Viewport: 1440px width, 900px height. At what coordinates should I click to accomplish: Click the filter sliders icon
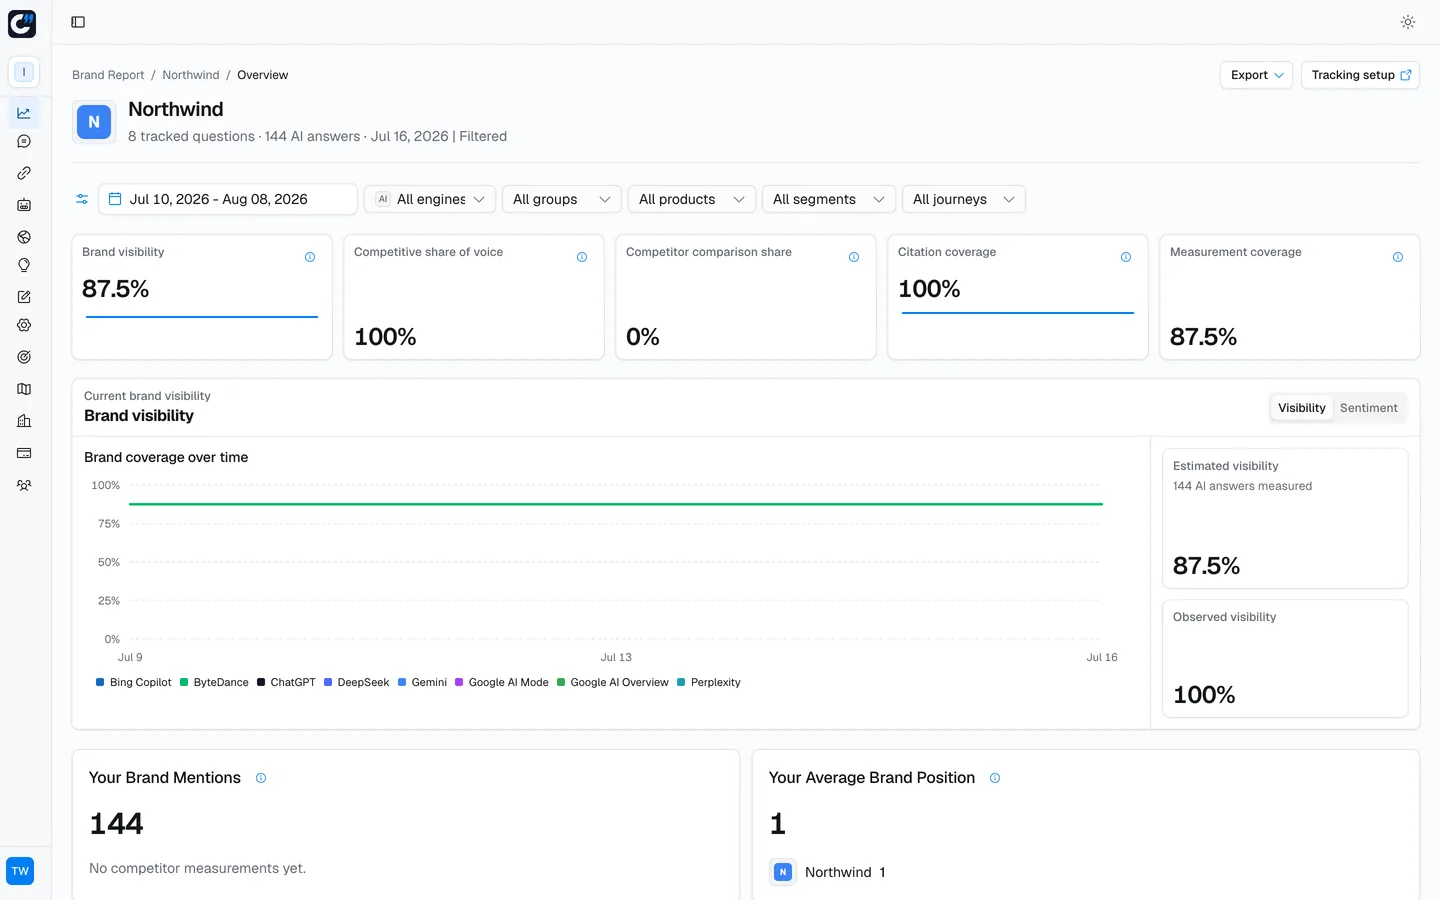pyautogui.click(x=82, y=199)
